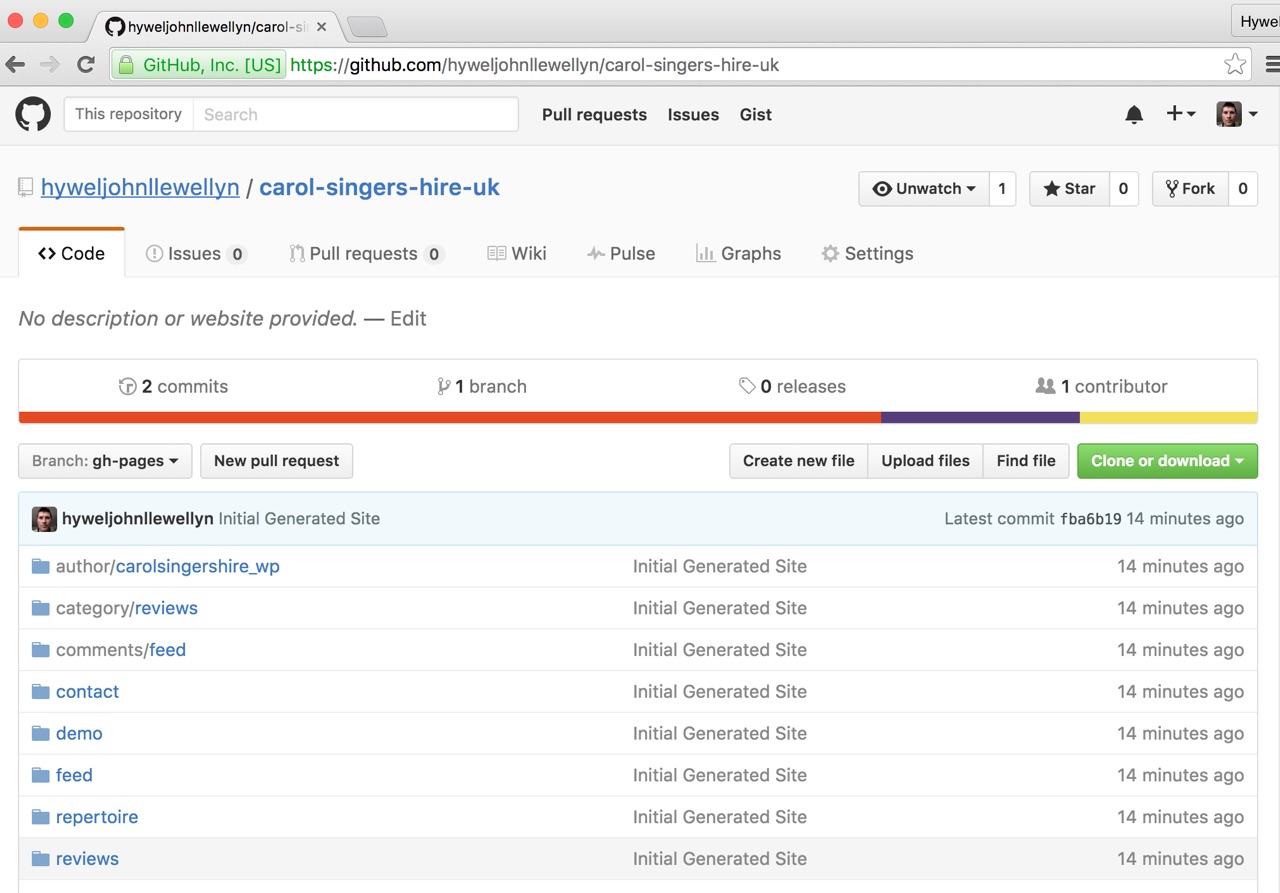The image size is (1280, 893).
Task: Open a new browser tab
Action: click(x=367, y=27)
